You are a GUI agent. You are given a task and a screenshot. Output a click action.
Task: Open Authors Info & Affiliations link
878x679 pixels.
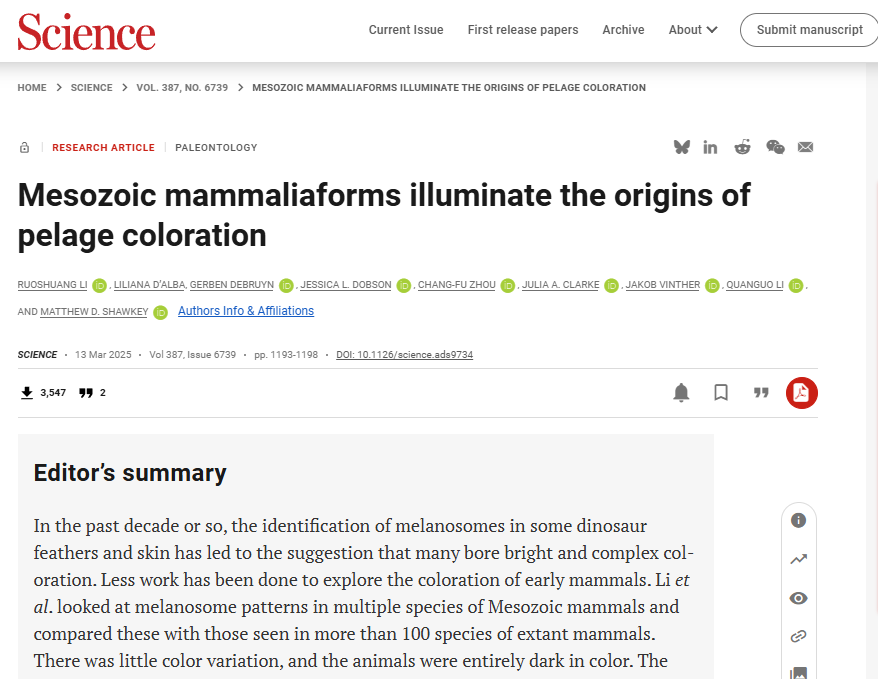(246, 311)
